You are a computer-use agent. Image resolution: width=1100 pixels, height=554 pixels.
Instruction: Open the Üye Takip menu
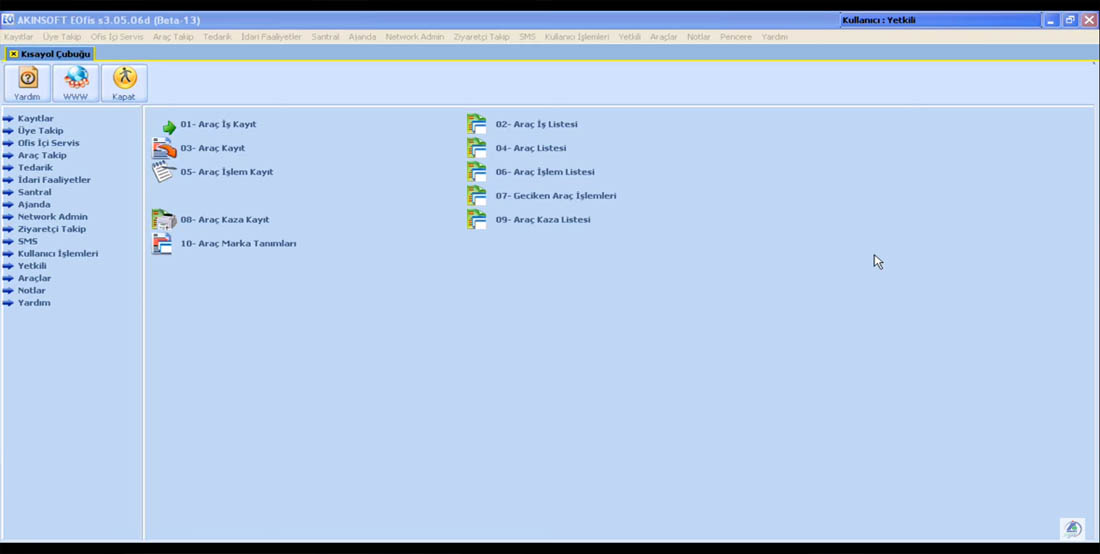62,37
